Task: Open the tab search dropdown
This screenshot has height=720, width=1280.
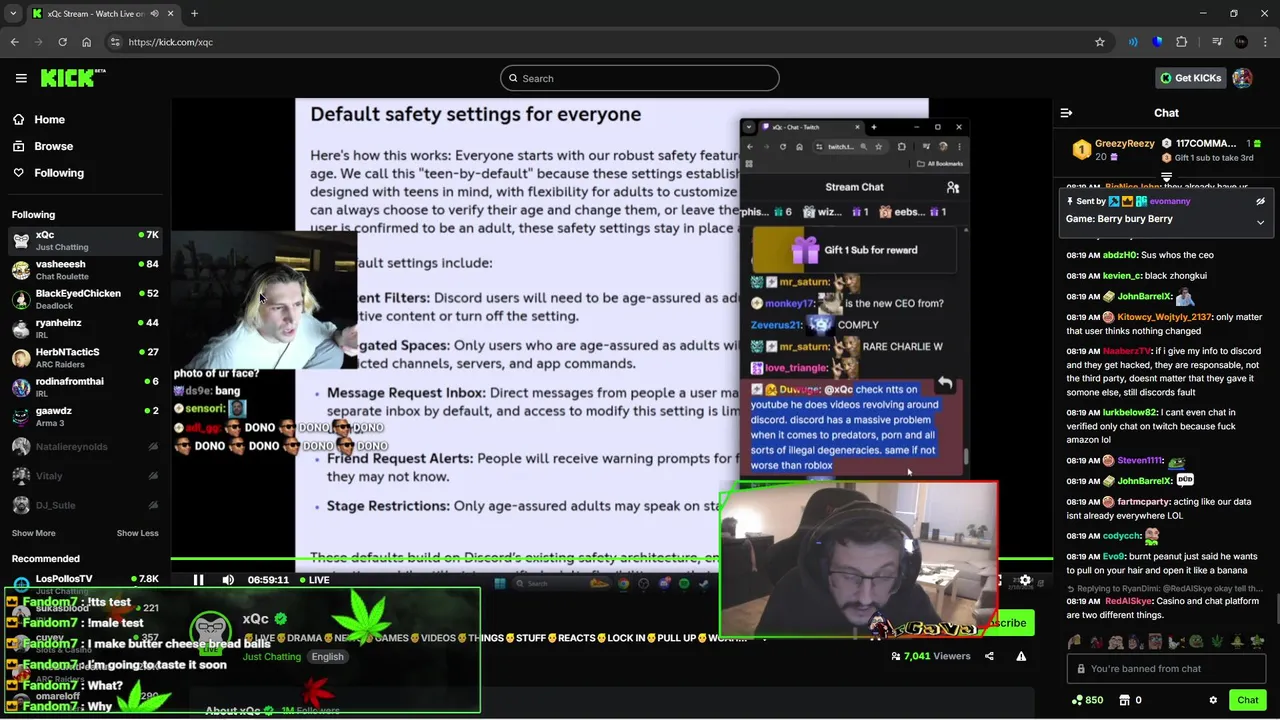Action: (13, 14)
